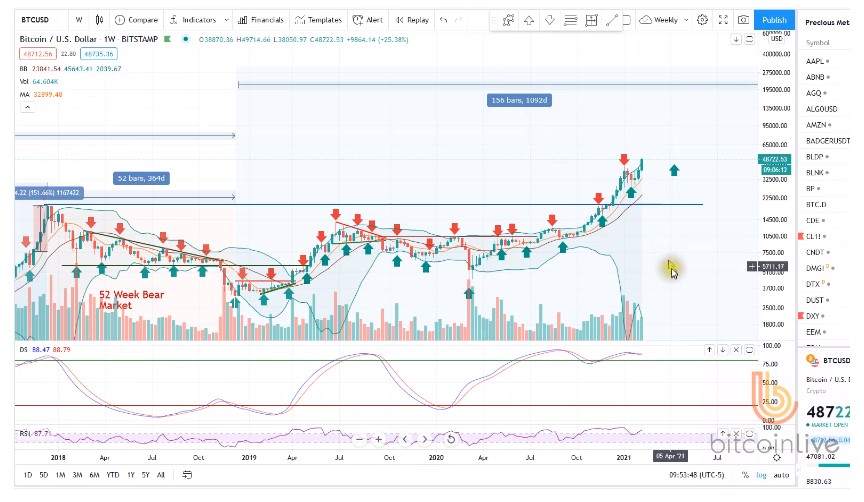This screenshot has width=864, height=502.
Task: Select the YTD time range
Action: click(x=113, y=474)
